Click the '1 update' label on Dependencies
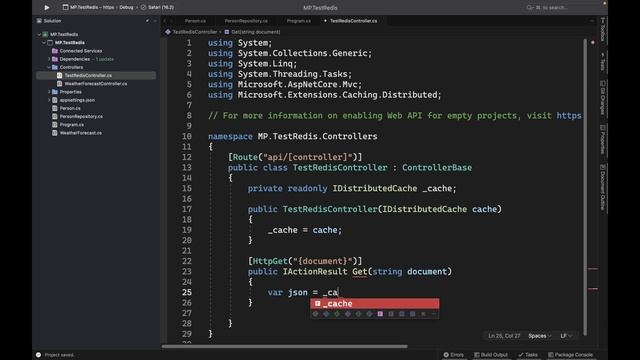This screenshot has width=640, height=360. click(x=105, y=59)
